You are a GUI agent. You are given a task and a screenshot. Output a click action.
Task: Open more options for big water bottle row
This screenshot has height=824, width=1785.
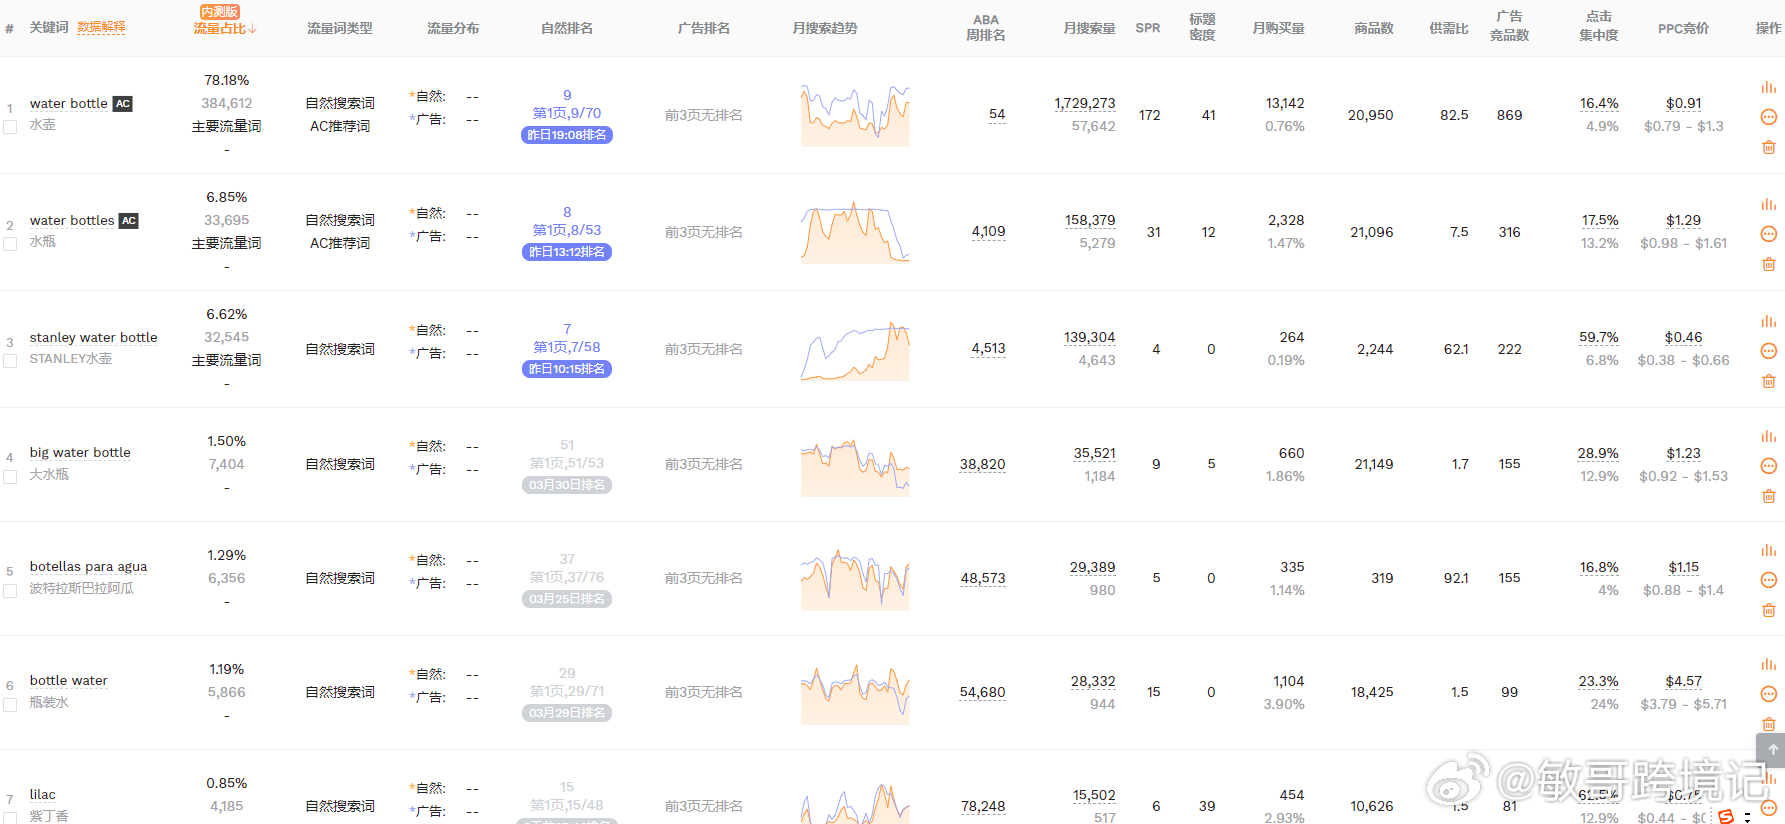click(1768, 466)
